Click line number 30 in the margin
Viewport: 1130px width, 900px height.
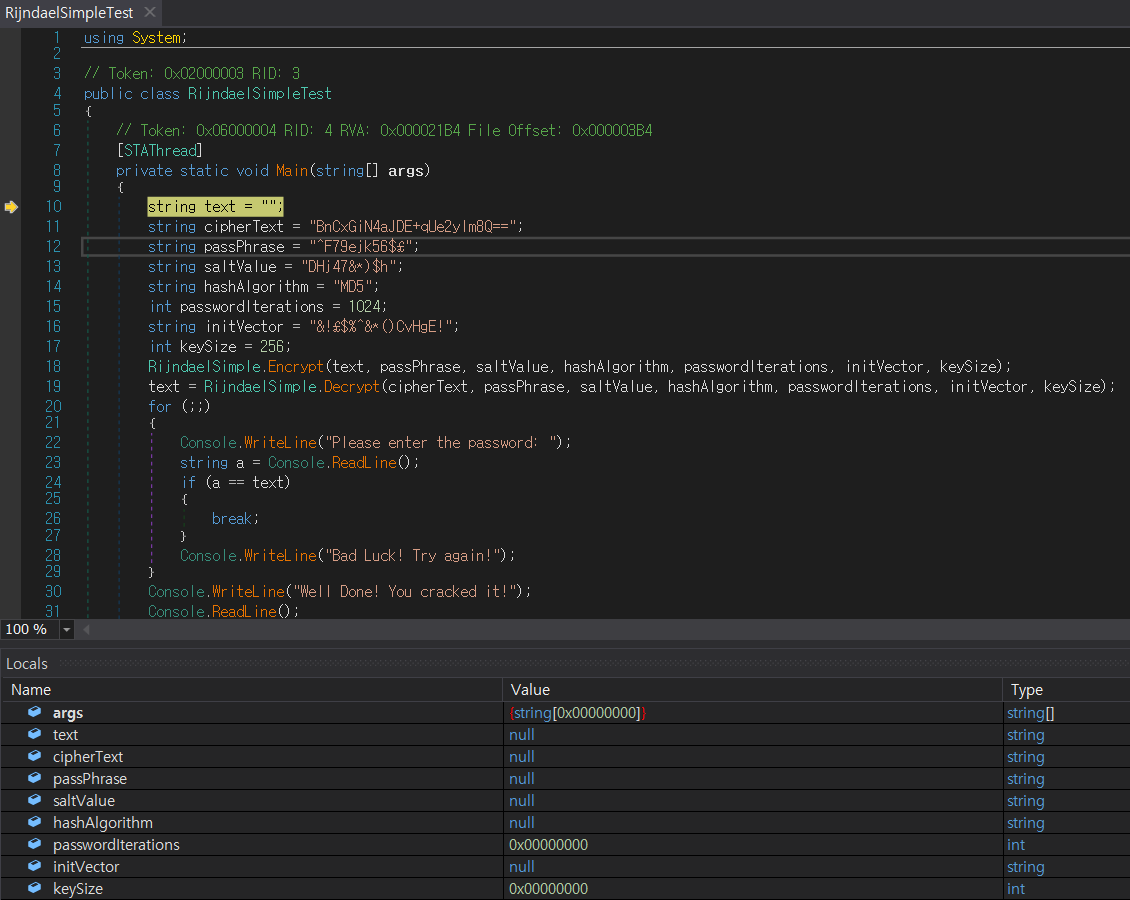(53, 592)
